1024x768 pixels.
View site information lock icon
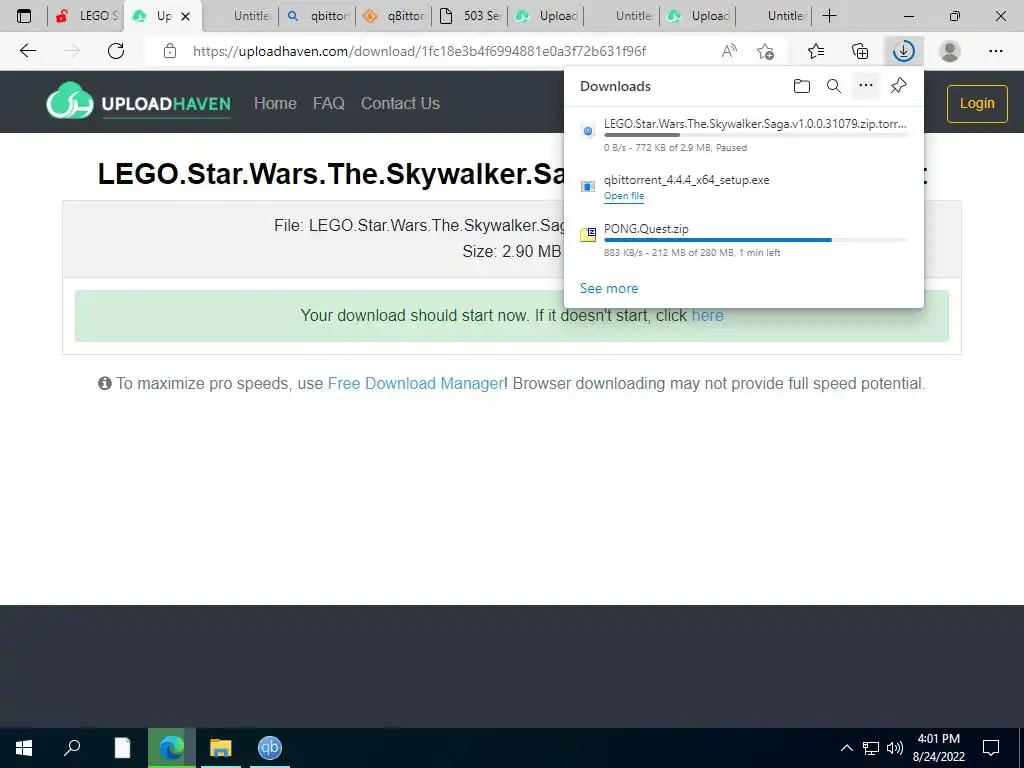point(170,51)
